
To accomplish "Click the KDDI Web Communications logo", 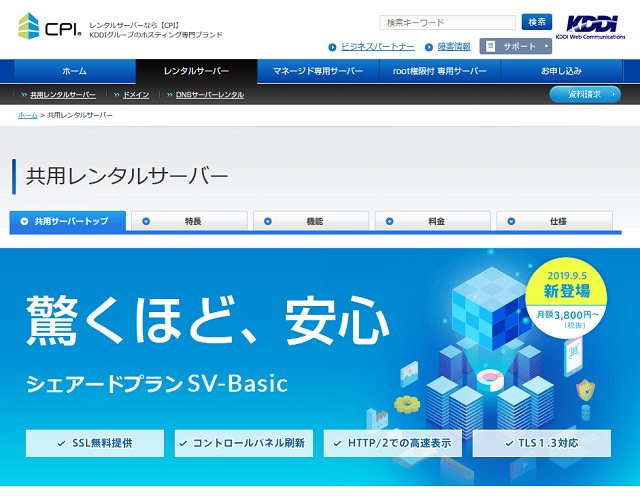I will pos(590,27).
